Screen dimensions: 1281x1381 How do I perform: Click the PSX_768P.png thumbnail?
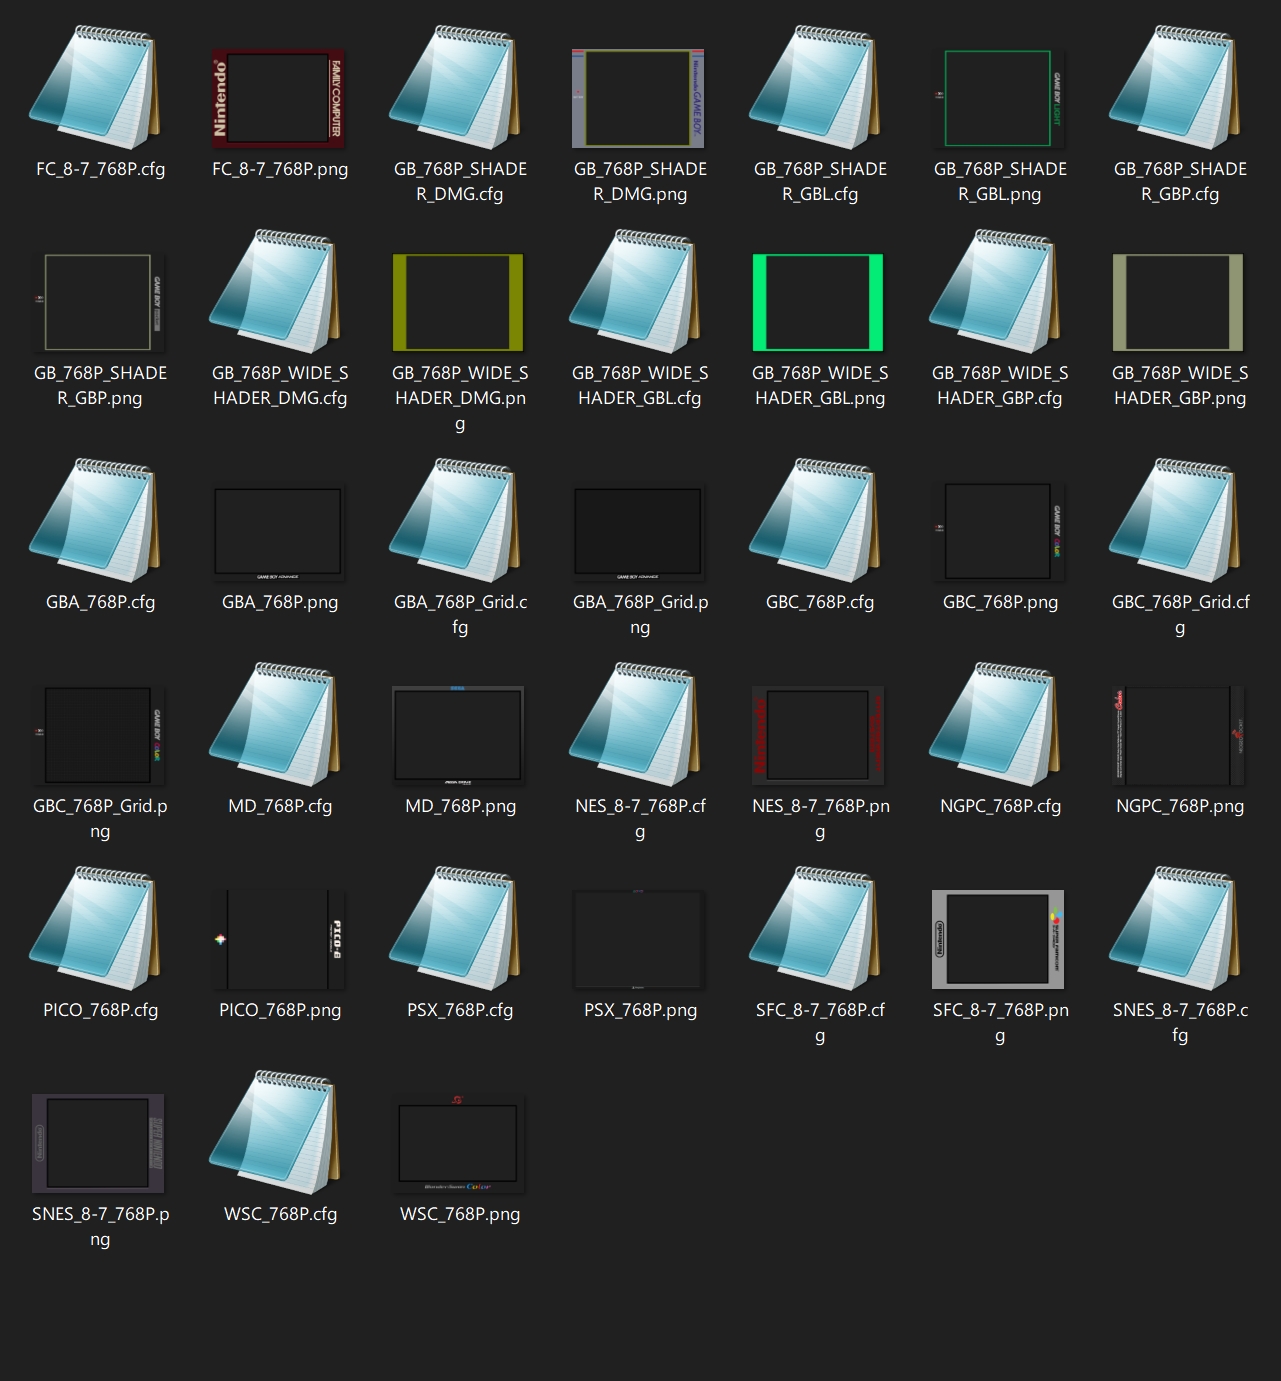[x=638, y=939]
